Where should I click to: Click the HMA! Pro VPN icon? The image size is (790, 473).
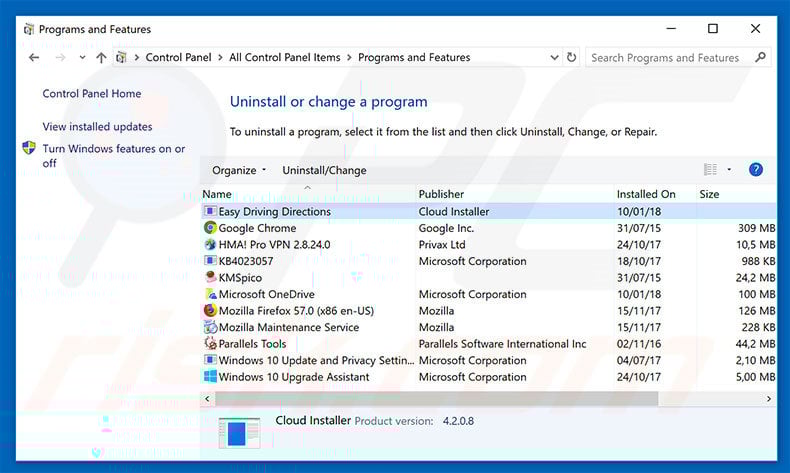pos(210,245)
